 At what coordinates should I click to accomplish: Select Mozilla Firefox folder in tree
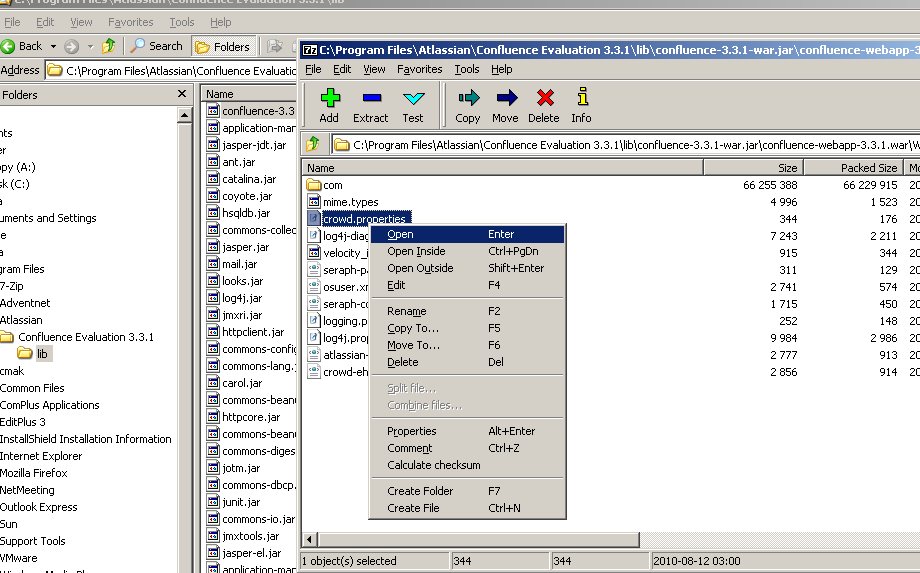33,473
